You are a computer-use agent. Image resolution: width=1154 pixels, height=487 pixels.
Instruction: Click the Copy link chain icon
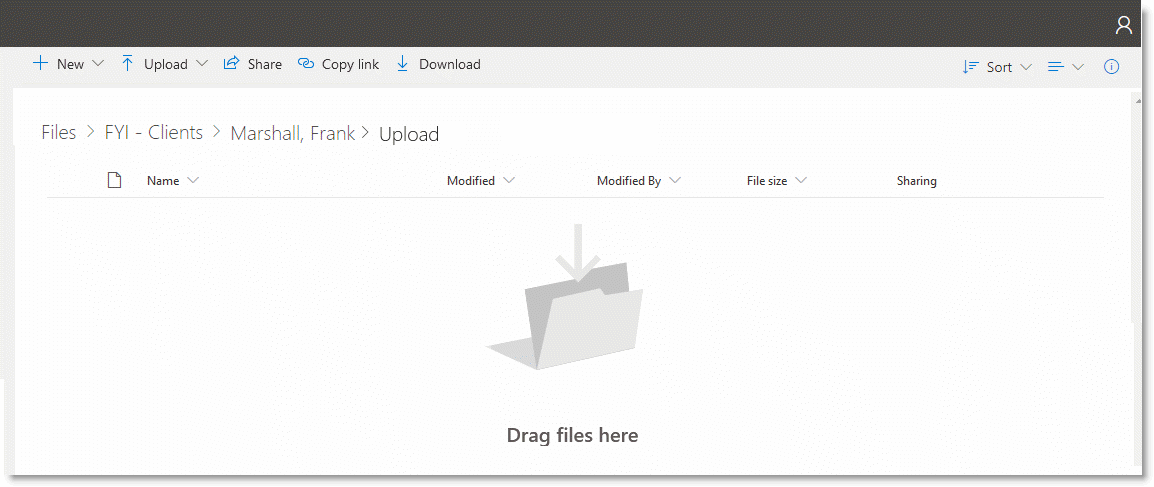(305, 64)
